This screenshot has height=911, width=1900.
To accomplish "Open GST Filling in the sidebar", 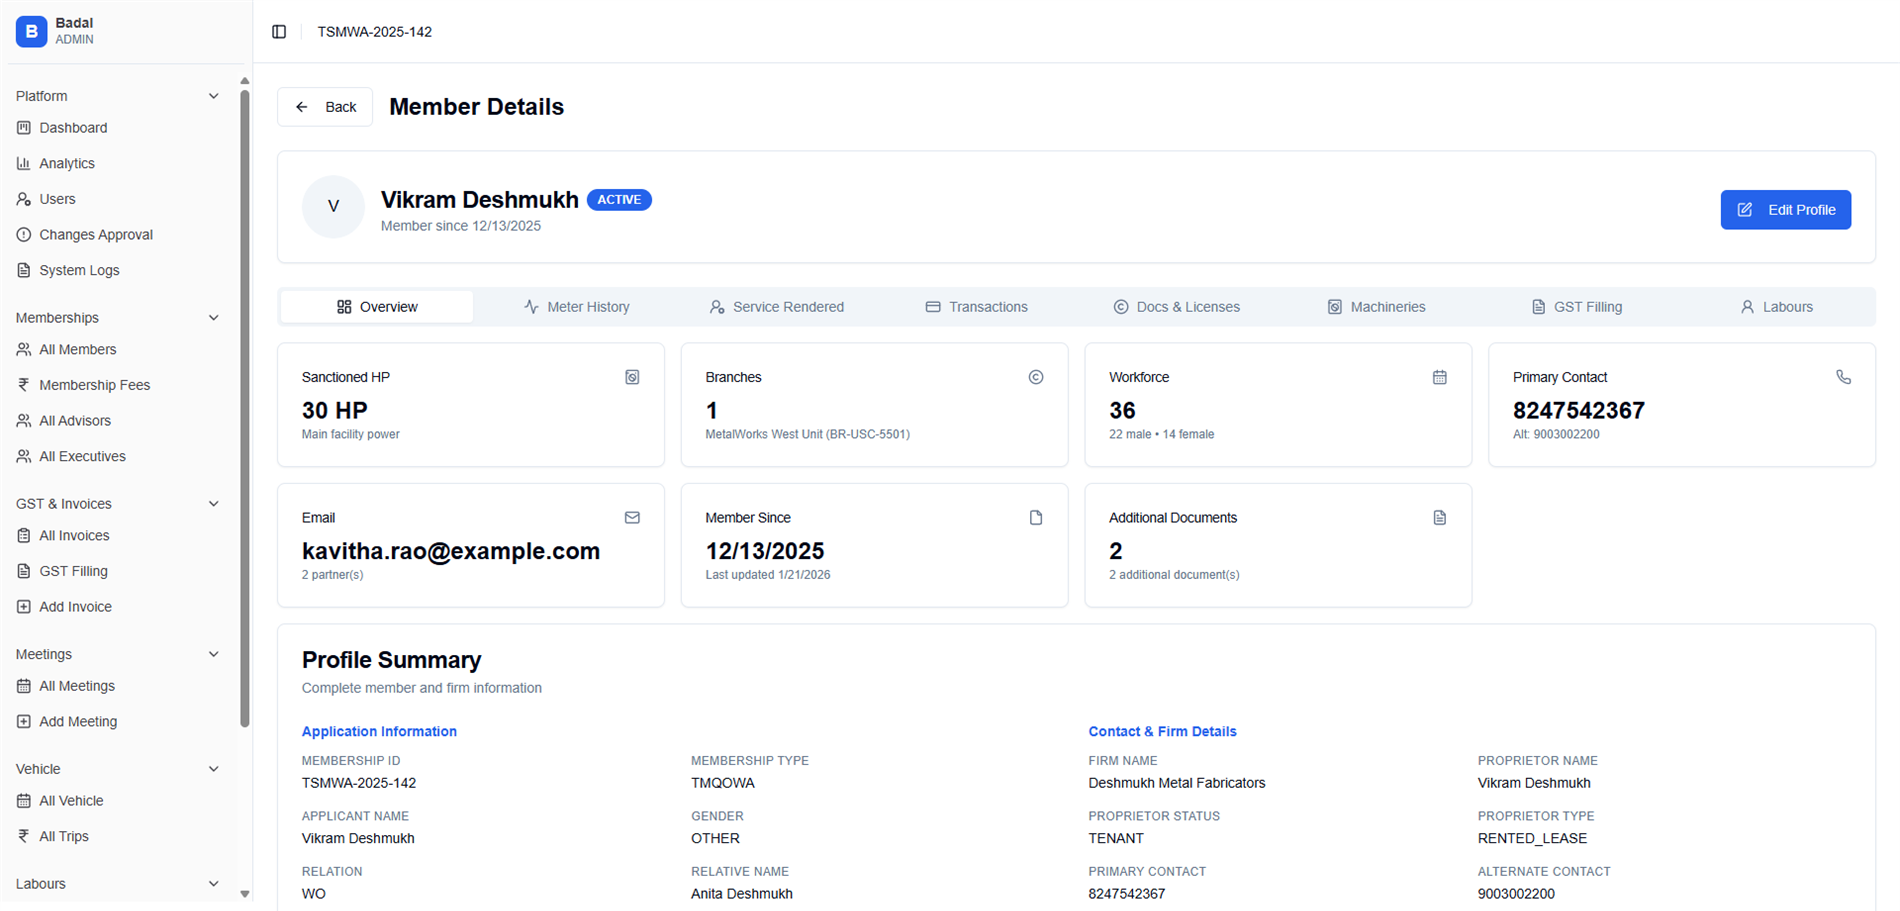I will pyautogui.click(x=73, y=571).
